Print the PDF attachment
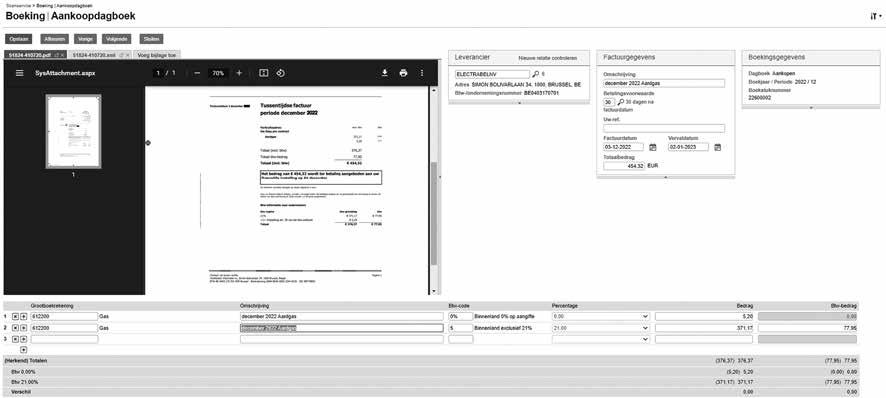 pos(403,73)
